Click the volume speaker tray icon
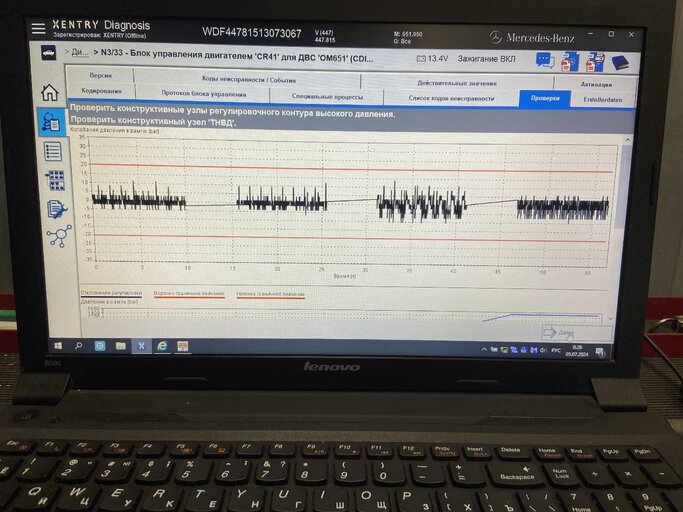683x512 pixels. 543,350
